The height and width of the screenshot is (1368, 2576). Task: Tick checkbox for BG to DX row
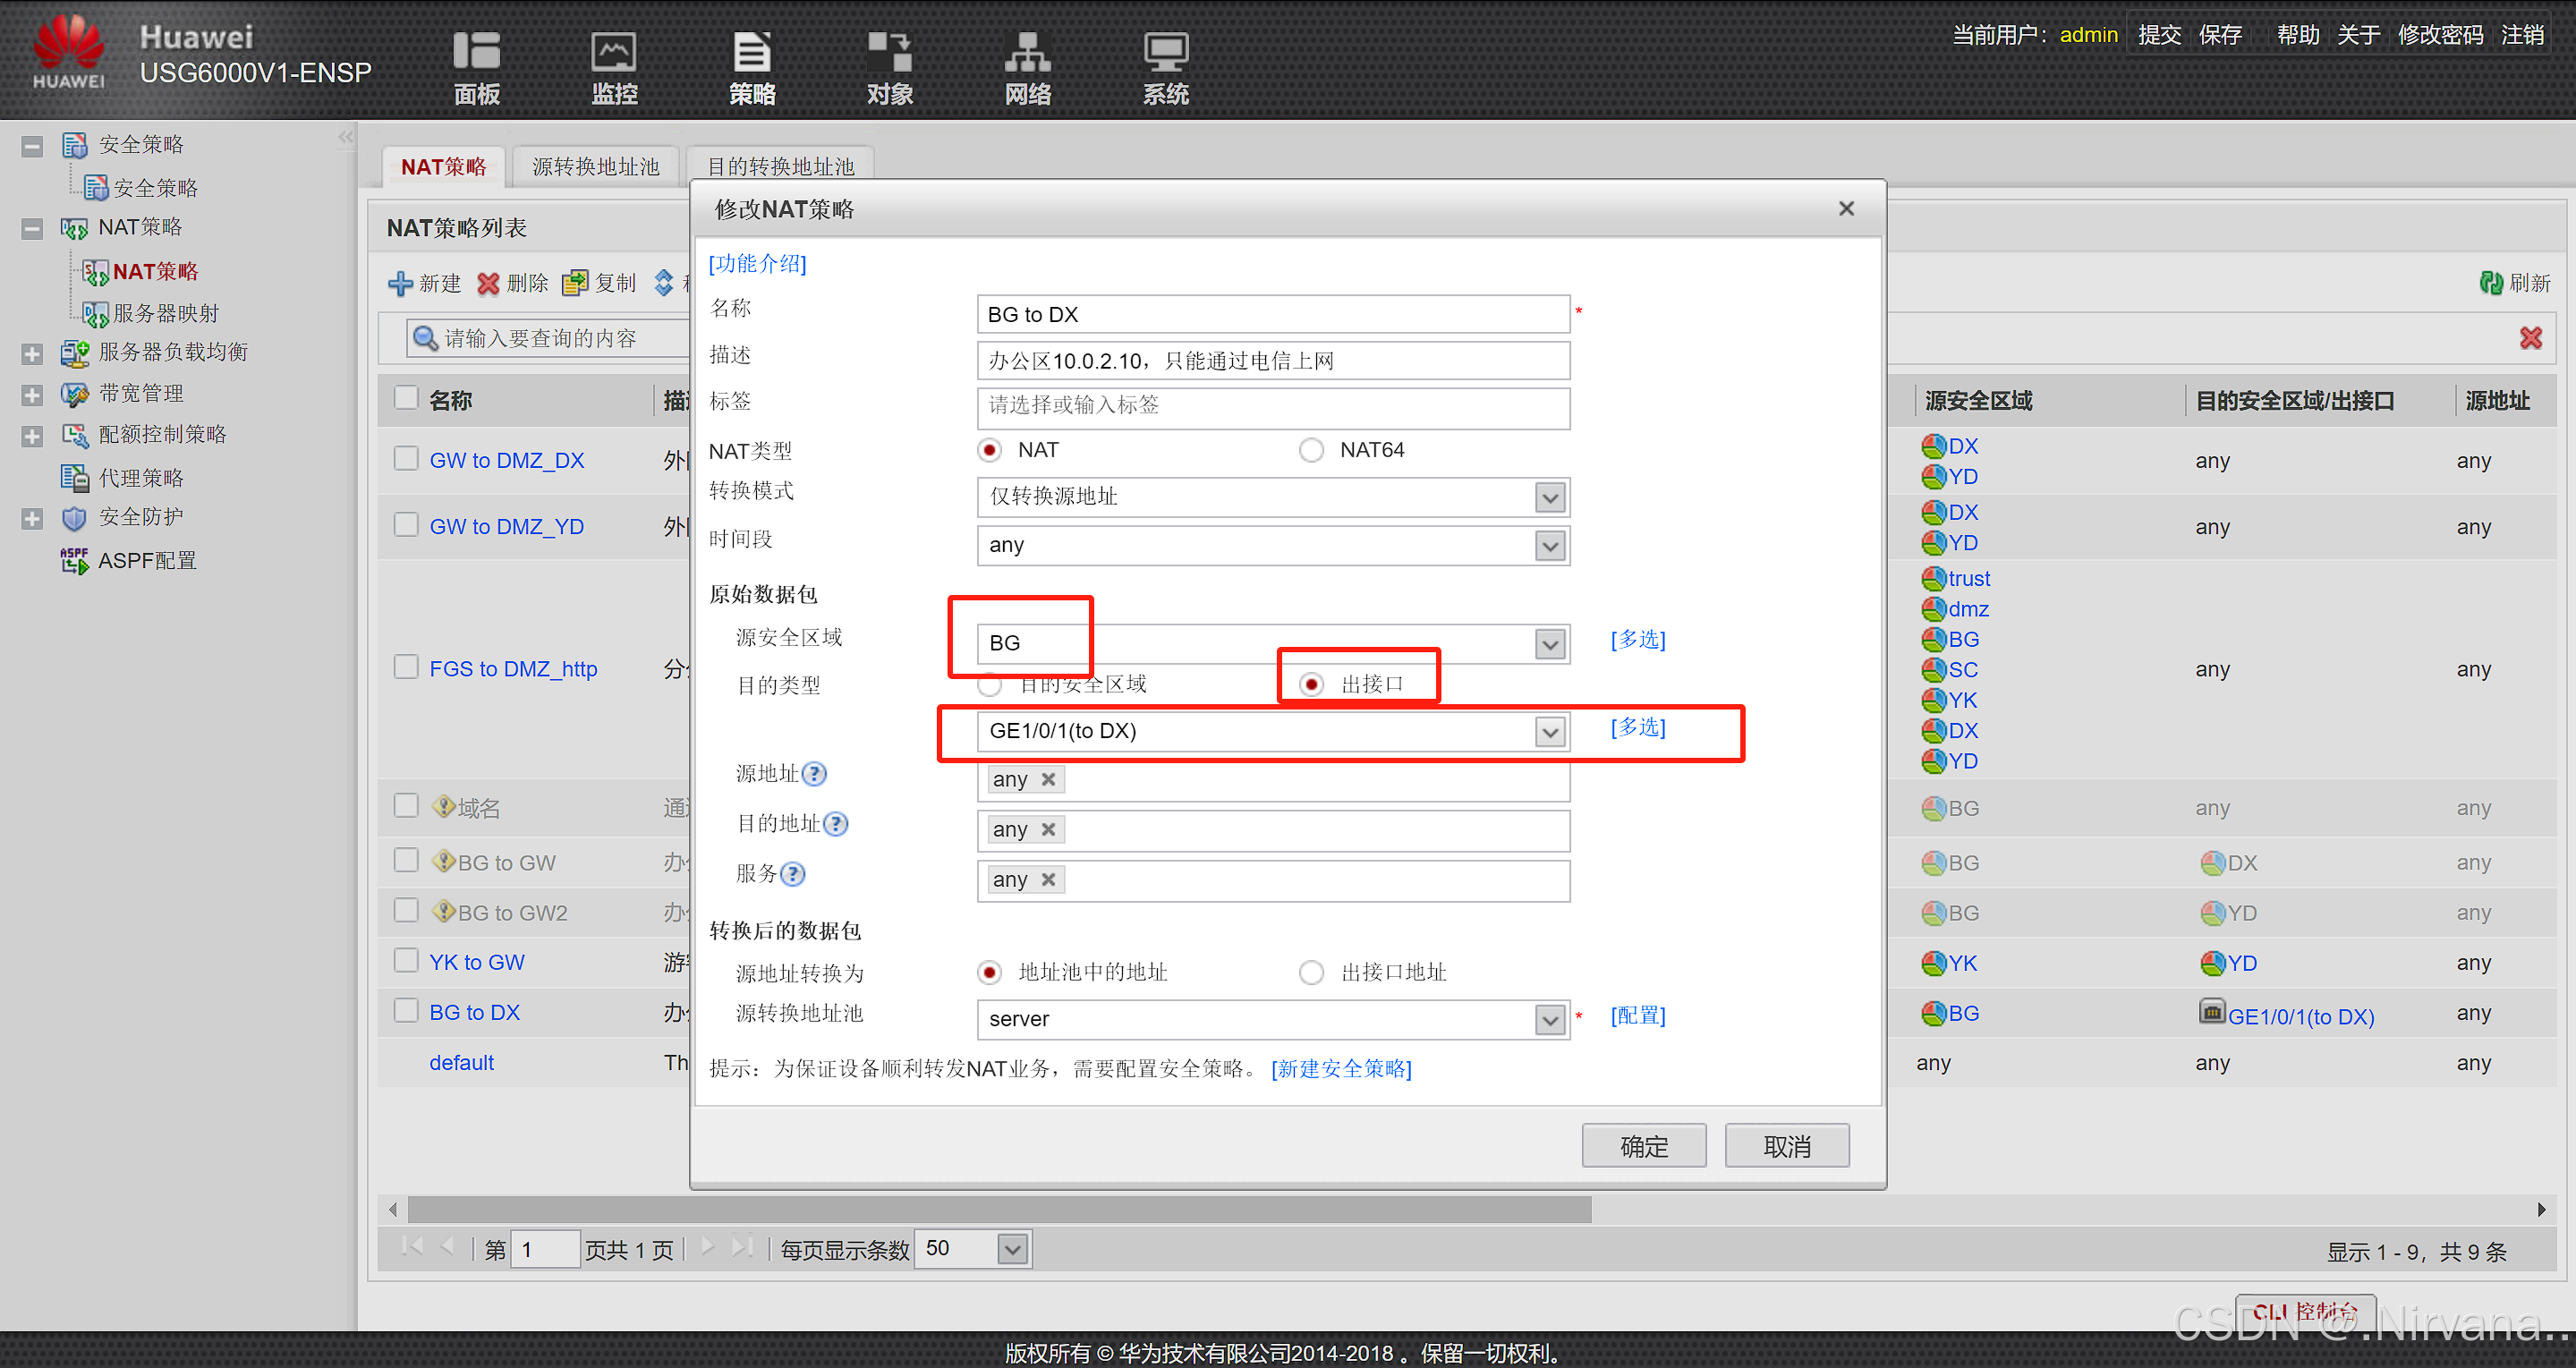[406, 1011]
